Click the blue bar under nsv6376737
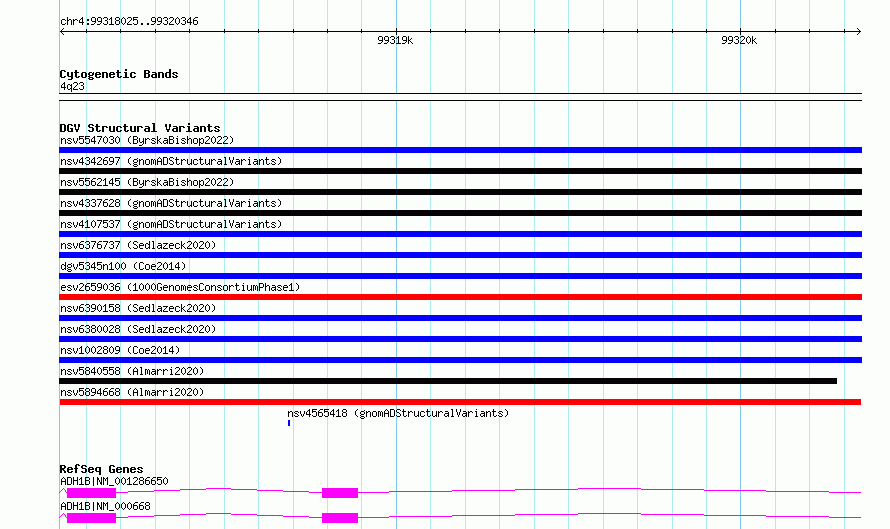This screenshot has height=529, width=890. coord(460,255)
